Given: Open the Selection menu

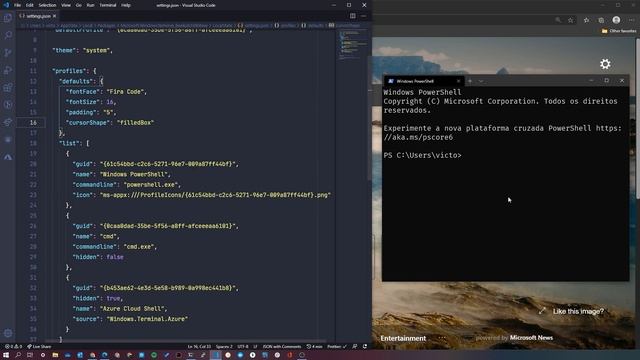Looking at the screenshot, I should coord(47,5).
